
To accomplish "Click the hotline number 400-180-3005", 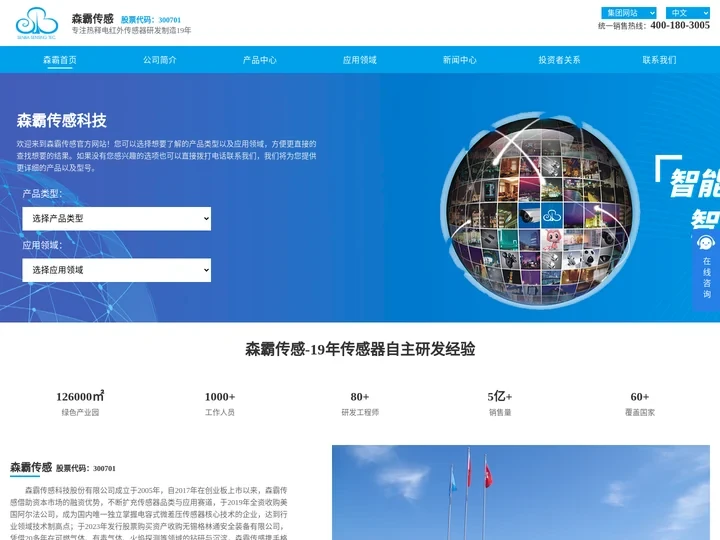I will click(680, 25).
